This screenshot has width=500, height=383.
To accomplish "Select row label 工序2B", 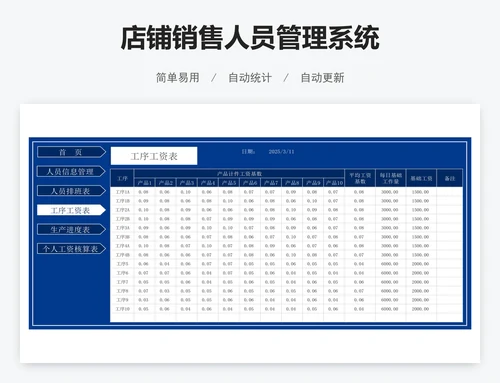I will 122,219.
